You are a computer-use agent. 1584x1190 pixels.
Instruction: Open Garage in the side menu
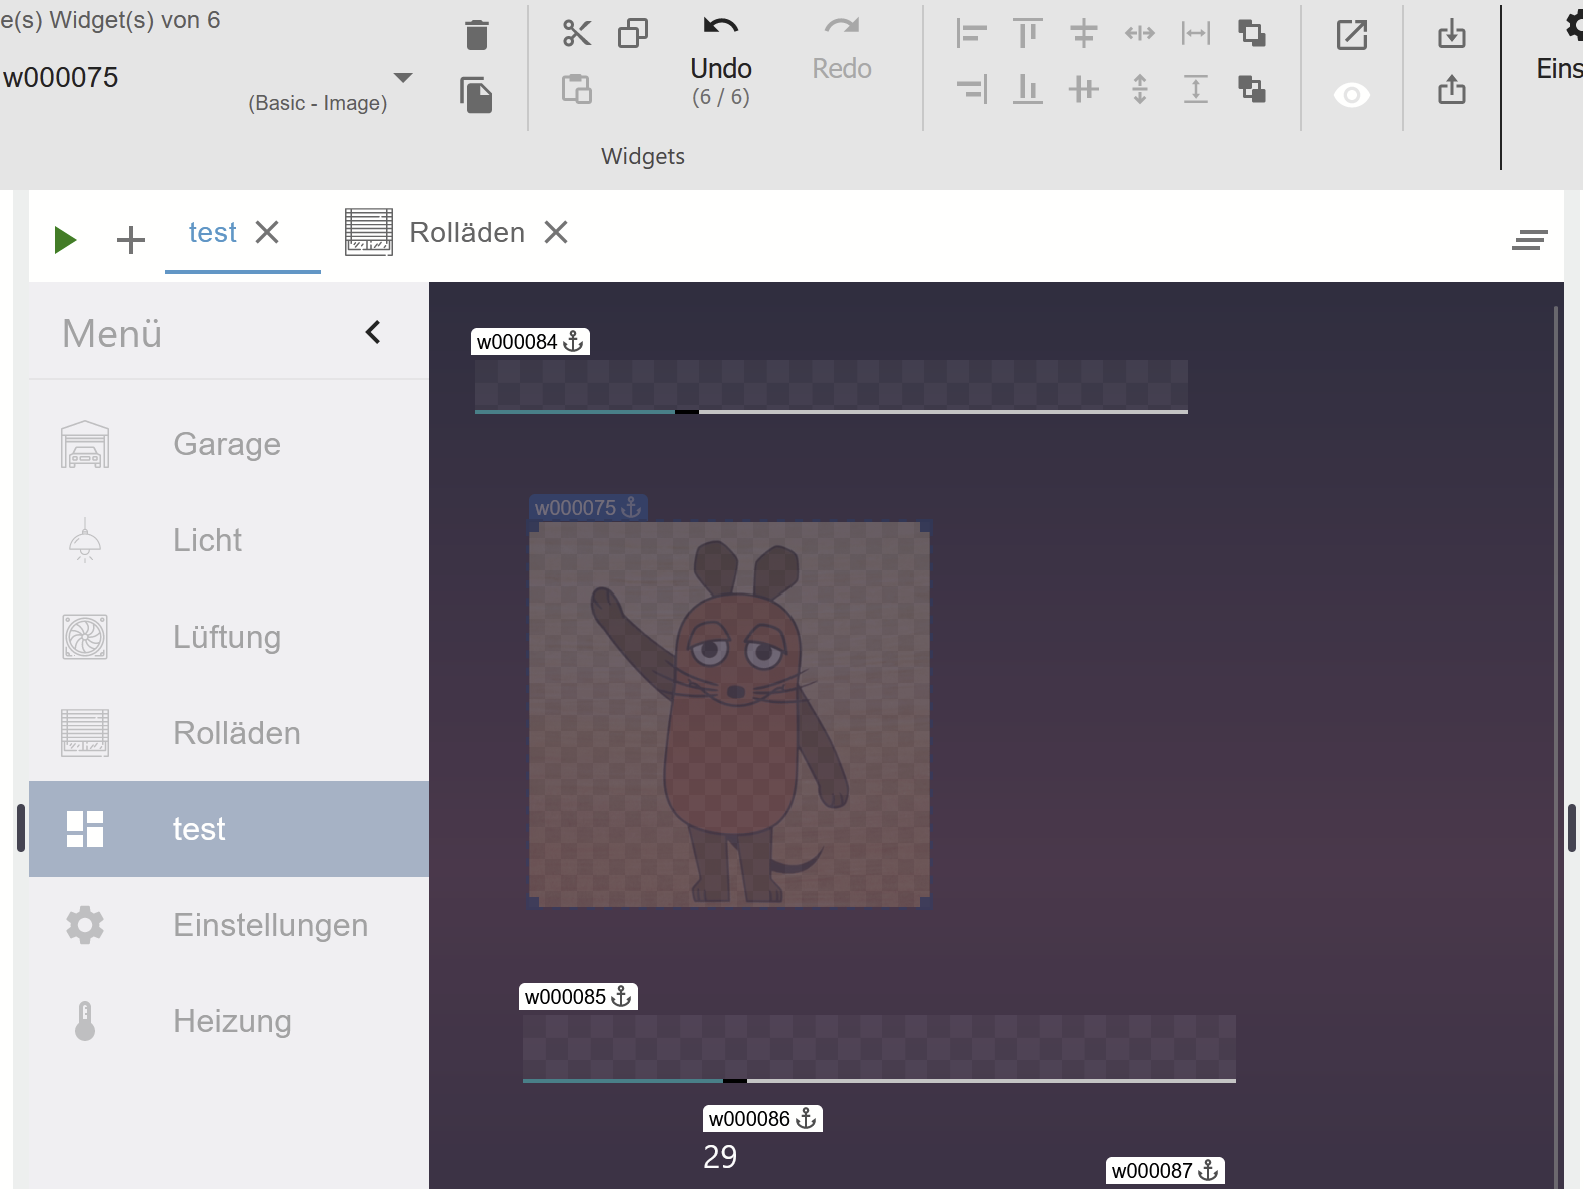(x=229, y=444)
